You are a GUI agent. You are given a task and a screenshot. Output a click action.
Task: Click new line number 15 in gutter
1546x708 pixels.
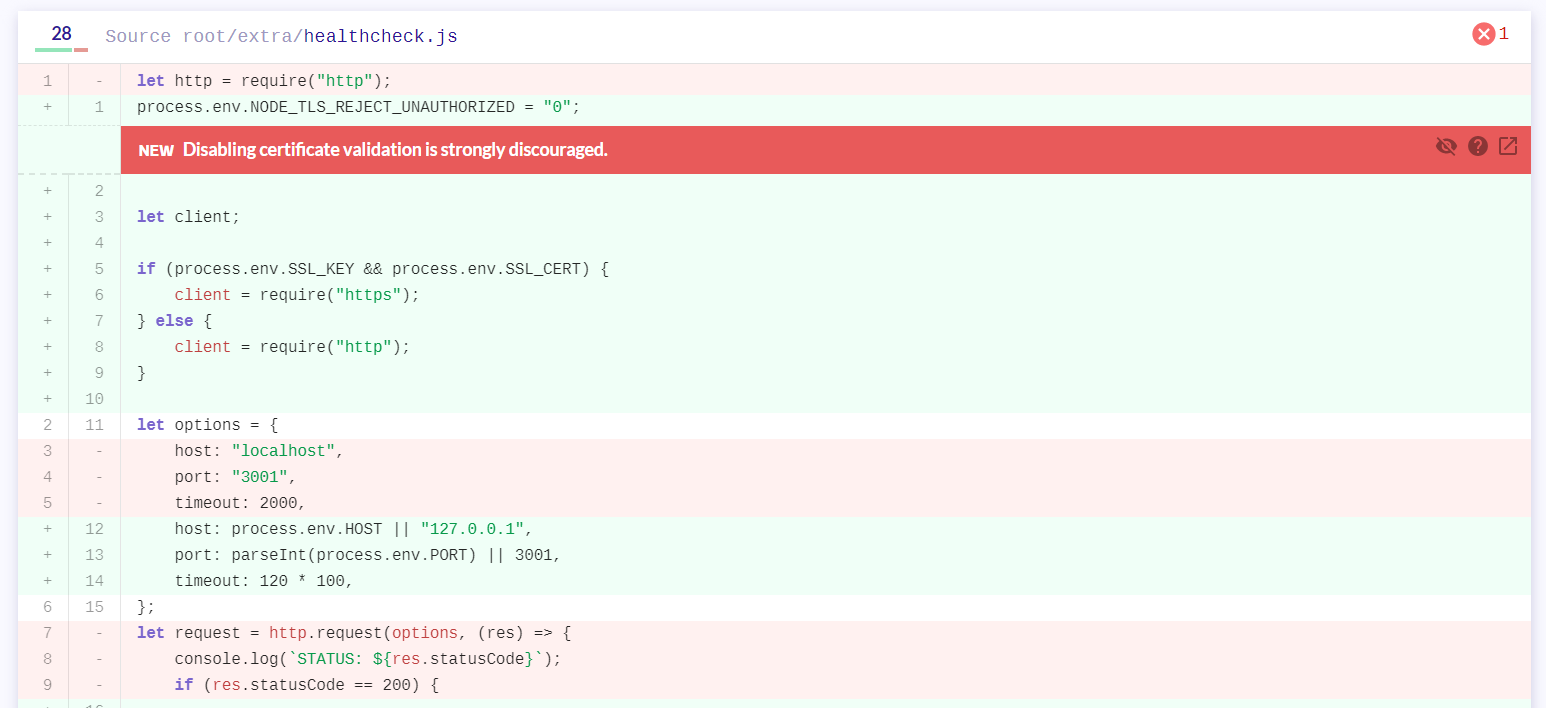(x=95, y=607)
